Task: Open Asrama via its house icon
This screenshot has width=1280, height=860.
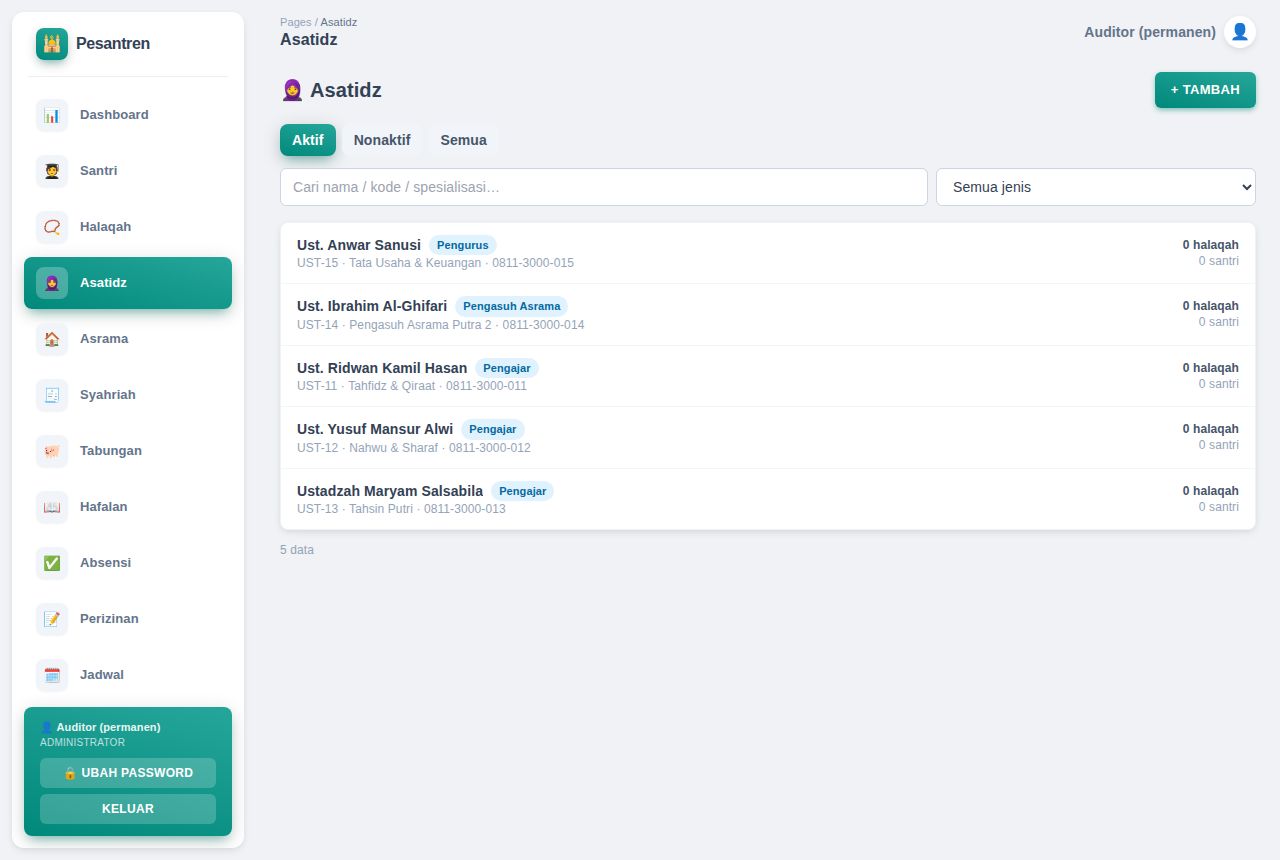Action: [x=52, y=339]
